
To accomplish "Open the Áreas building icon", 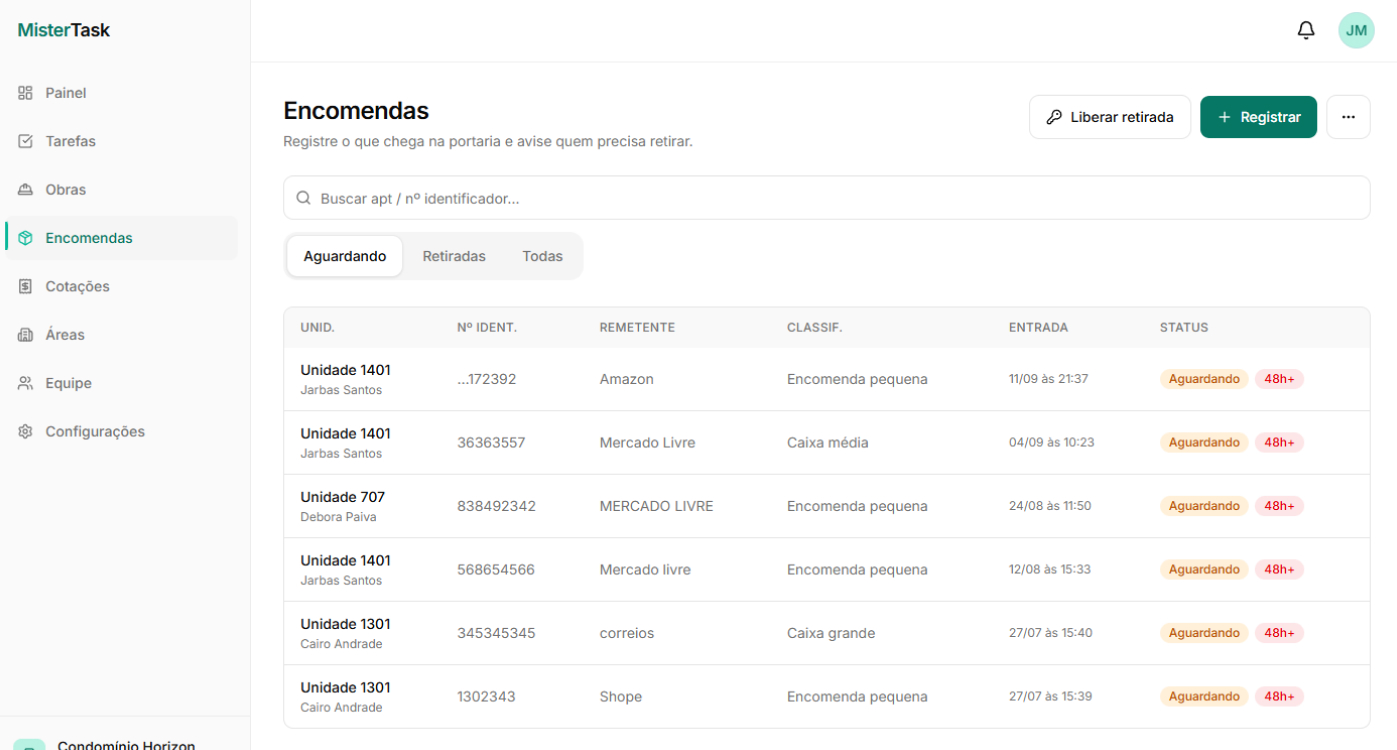I will [26, 335].
